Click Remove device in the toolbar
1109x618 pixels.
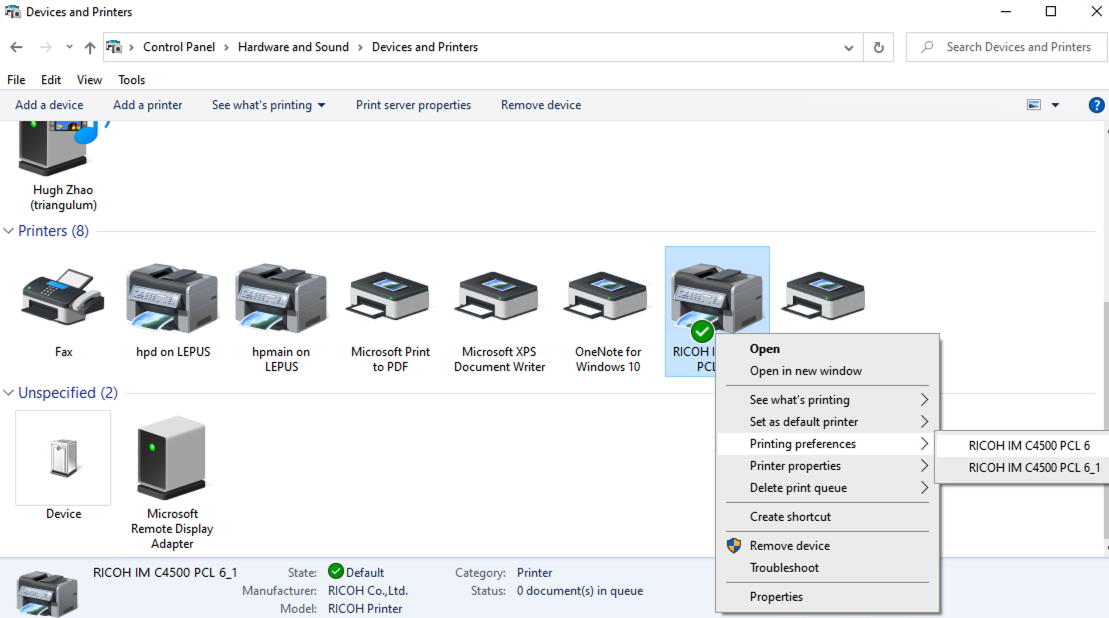click(541, 105)
